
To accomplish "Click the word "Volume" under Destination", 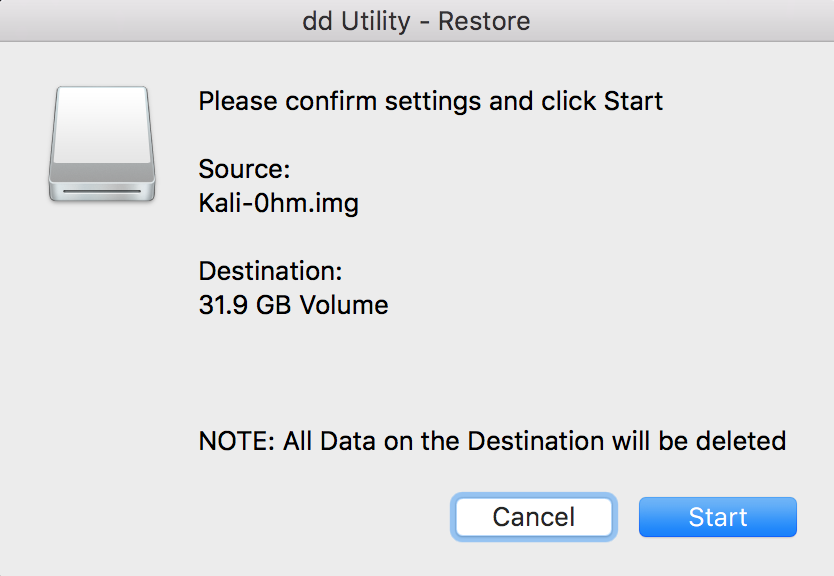I will 344,305.
